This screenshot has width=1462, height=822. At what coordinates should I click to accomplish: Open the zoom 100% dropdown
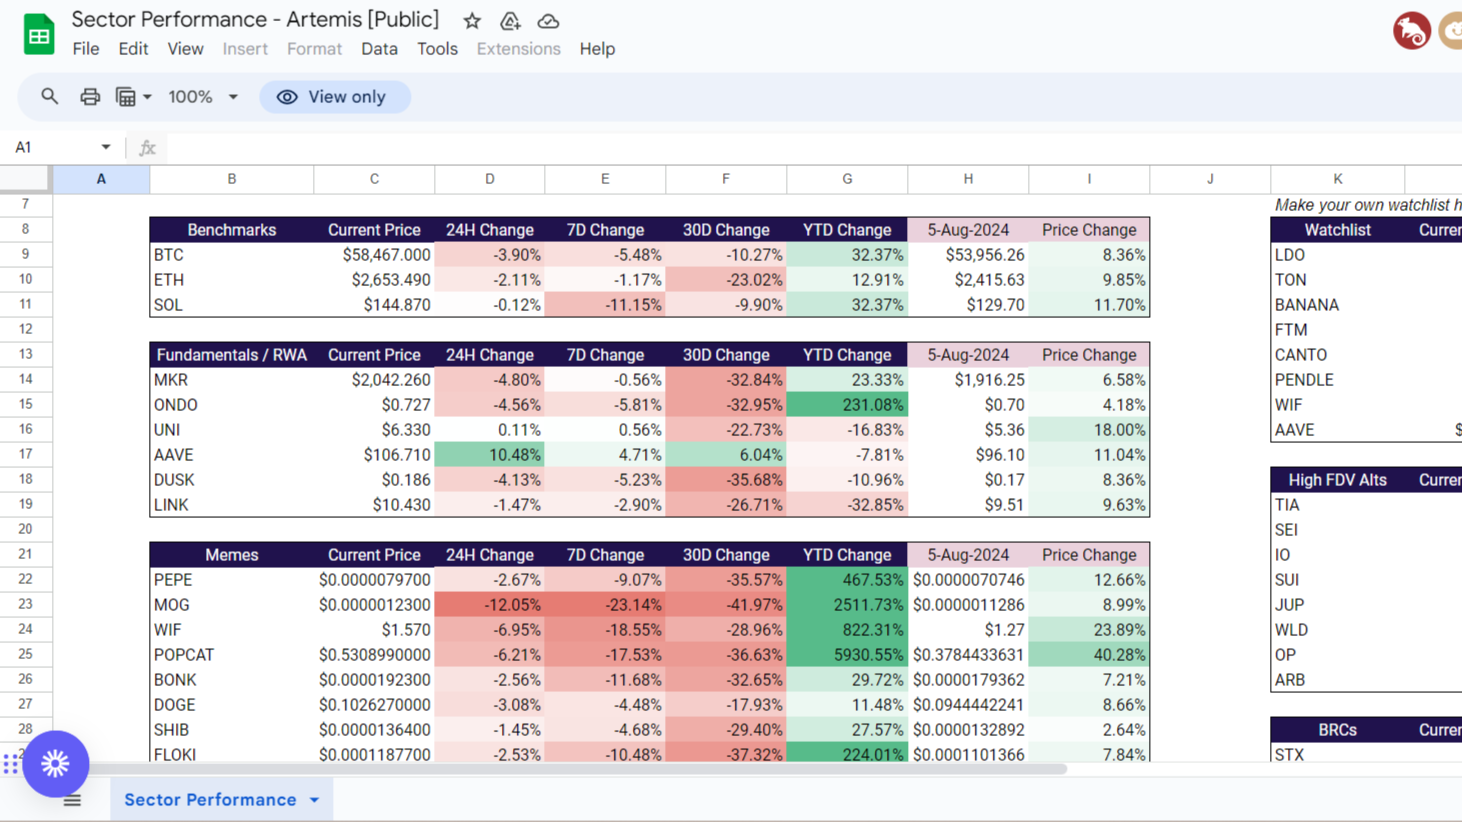click(203, 97)
